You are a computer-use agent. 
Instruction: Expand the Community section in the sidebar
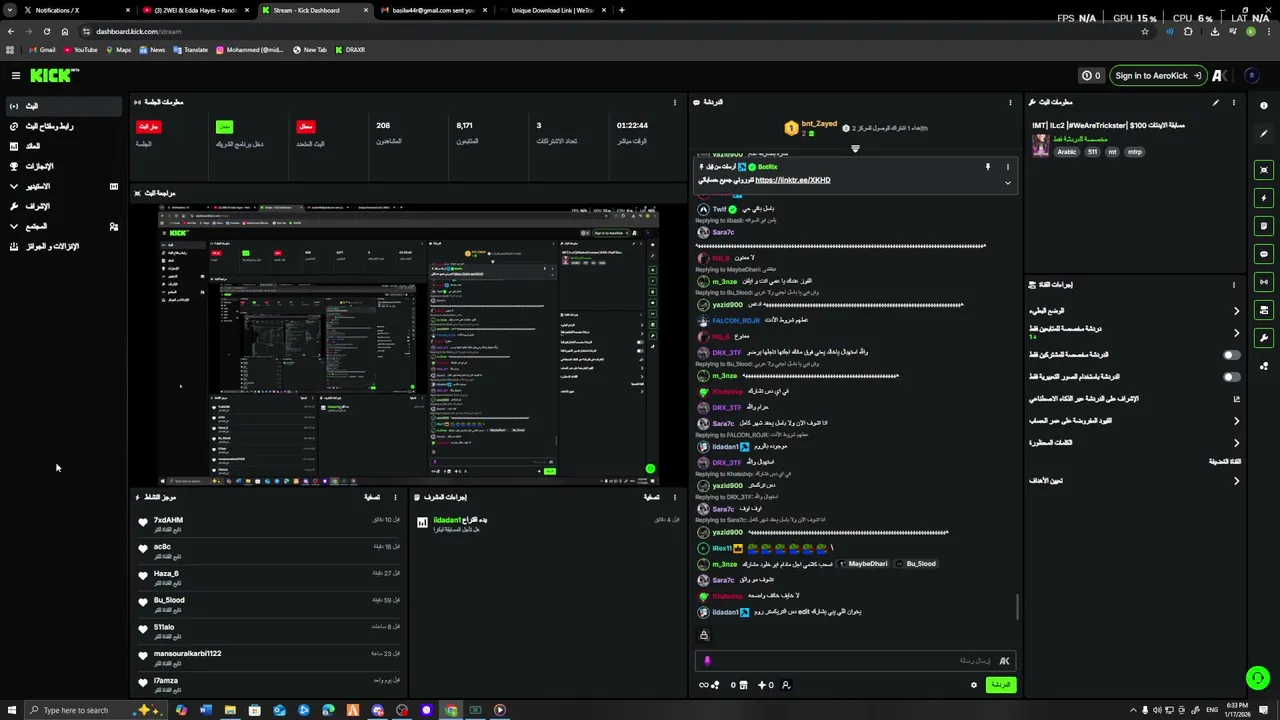pyautogui.click(x=14, y=226)
